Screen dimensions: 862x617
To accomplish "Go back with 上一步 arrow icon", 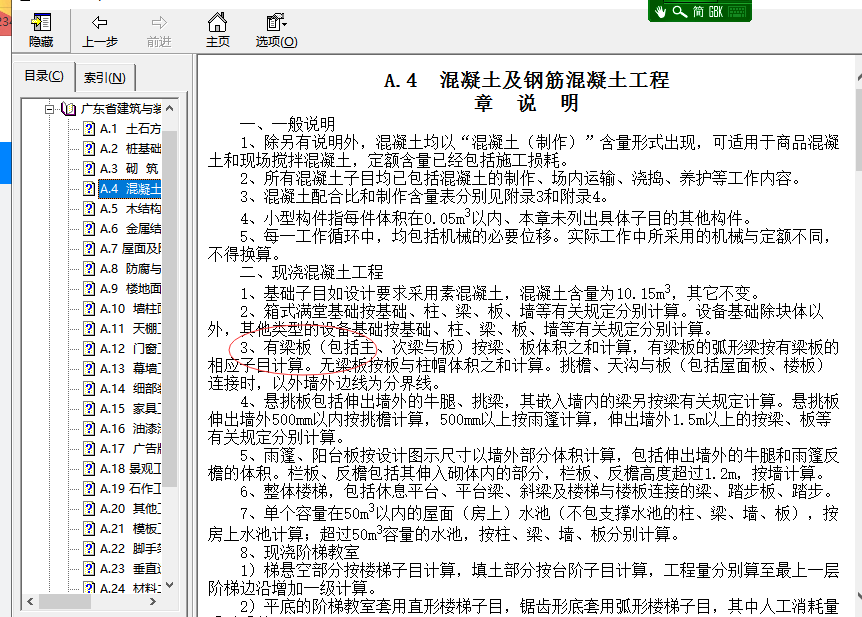I will 100,23.
